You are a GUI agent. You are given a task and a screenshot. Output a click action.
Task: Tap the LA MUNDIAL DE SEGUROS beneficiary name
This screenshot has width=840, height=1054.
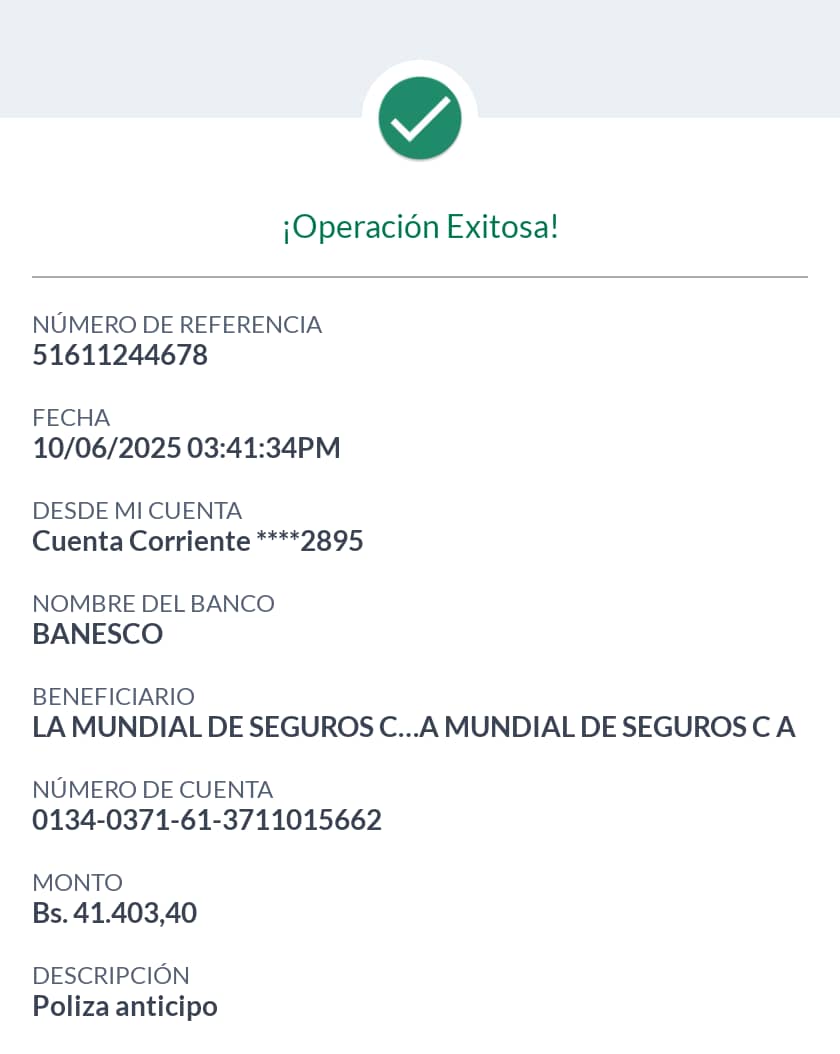coord(414,727)
